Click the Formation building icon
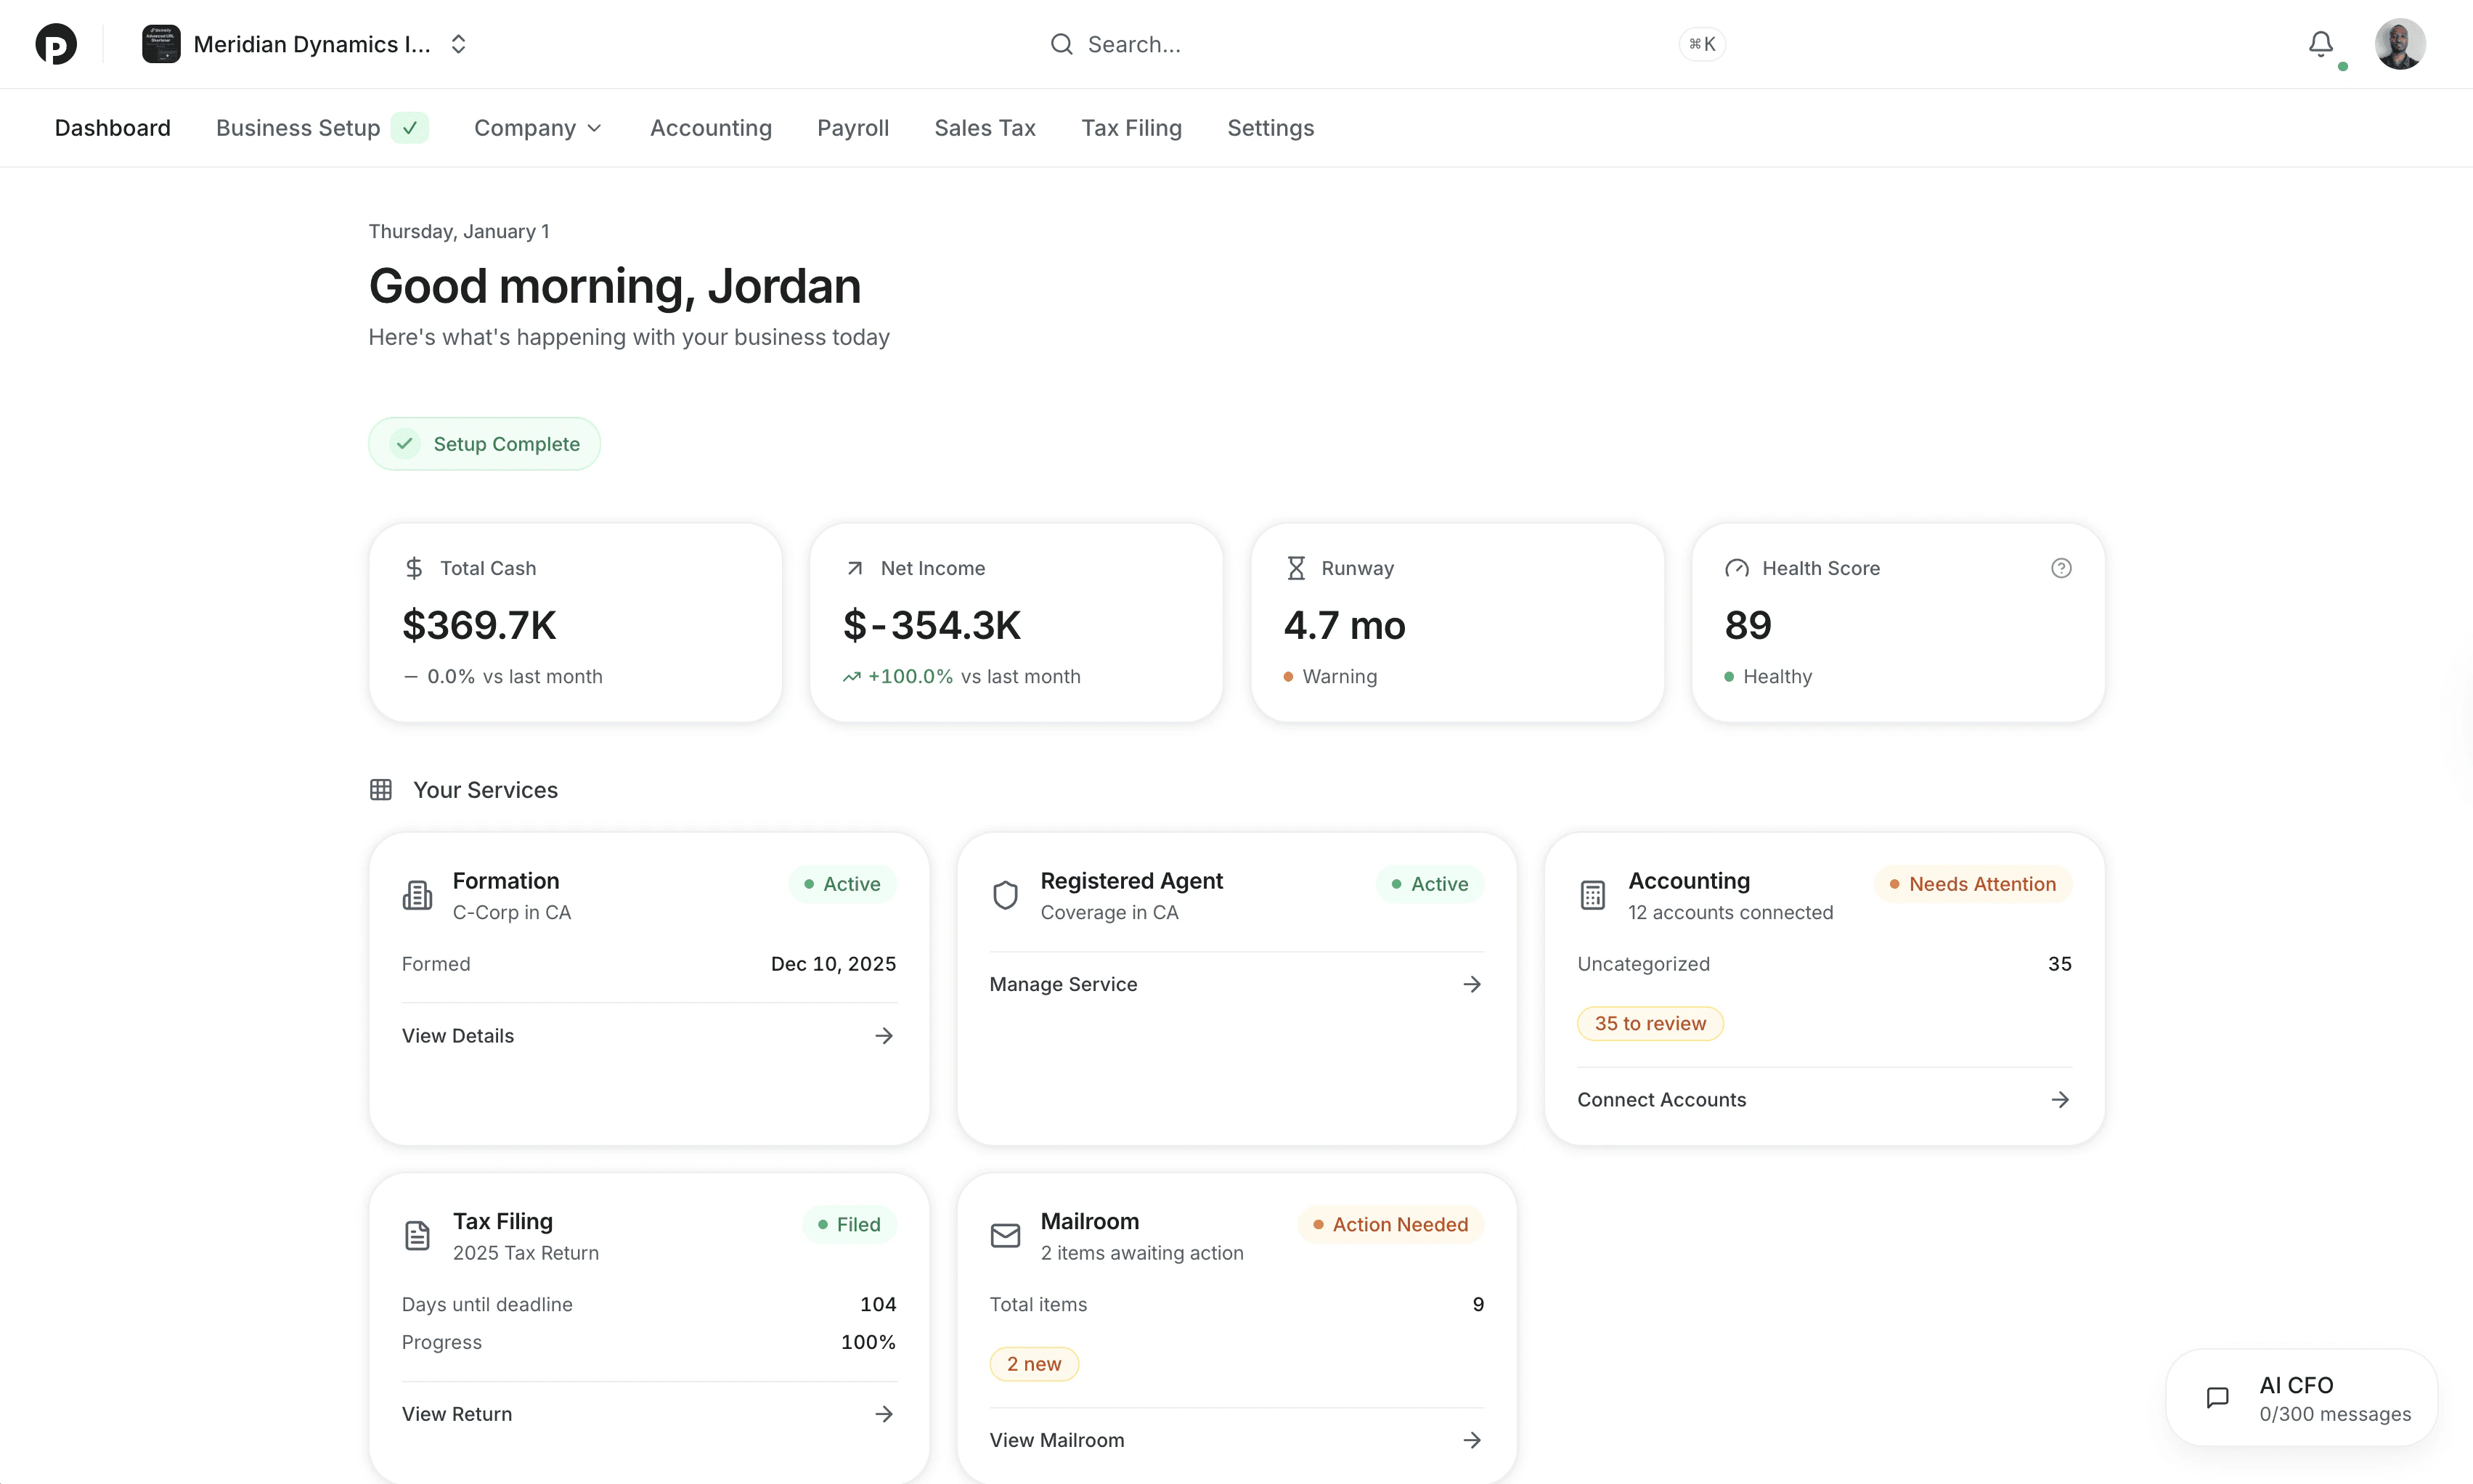2473x1484 pixels. [x=418, y=895]
